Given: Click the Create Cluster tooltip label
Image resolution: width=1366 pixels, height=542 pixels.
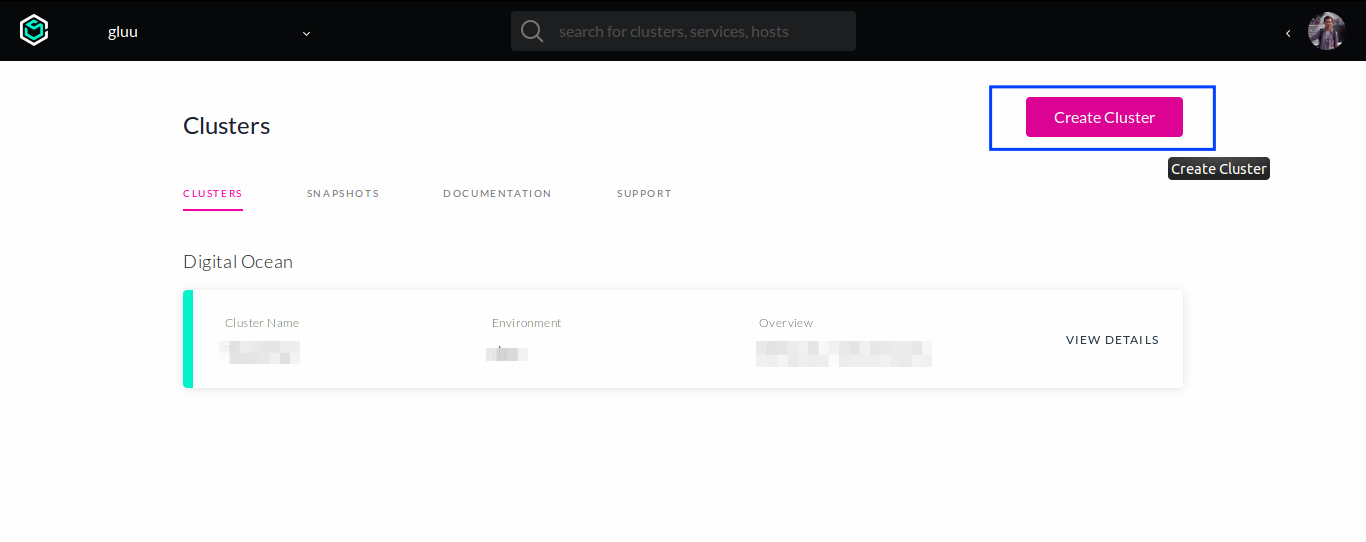Looking at the screenshot, I should click(x=1218, y=169).
